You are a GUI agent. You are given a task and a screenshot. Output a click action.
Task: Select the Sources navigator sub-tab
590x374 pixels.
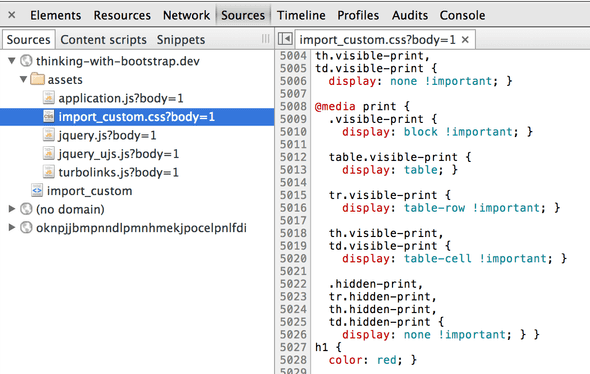(29, 40)
